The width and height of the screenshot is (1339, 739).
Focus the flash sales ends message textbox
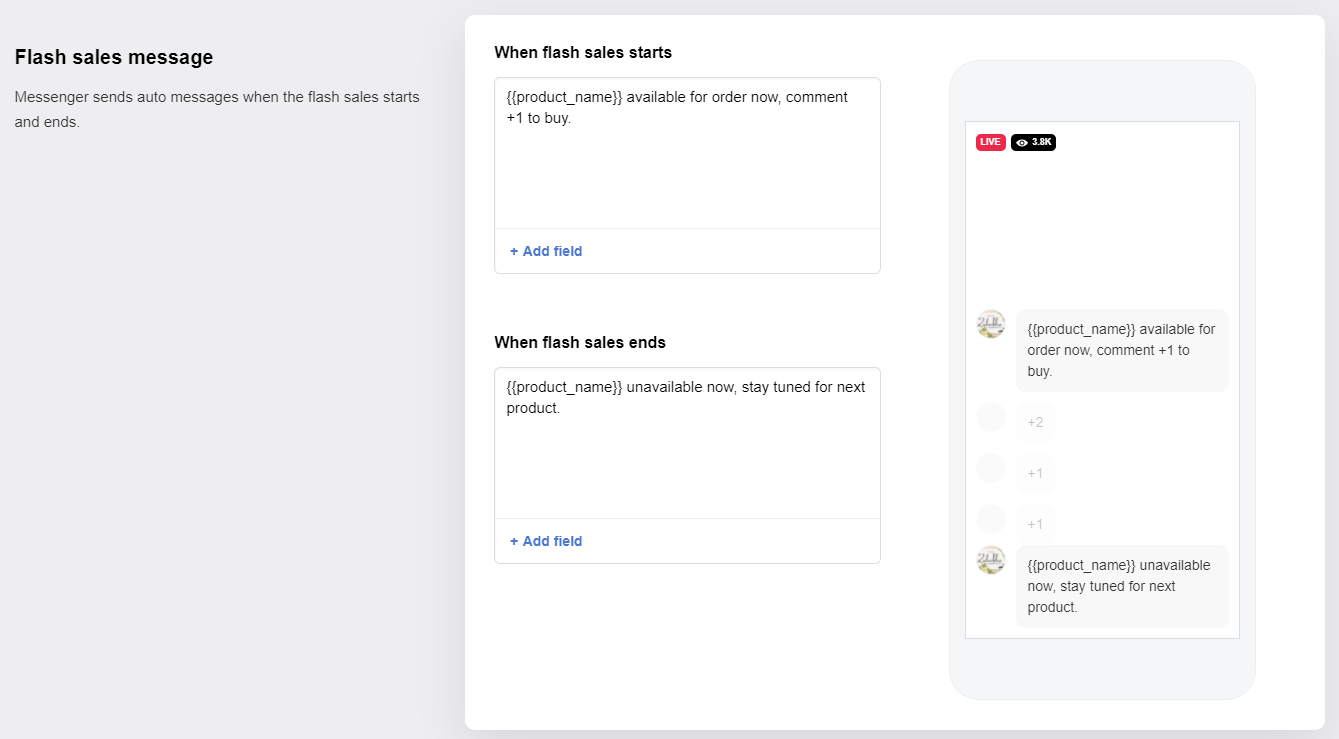pos(687,443)
